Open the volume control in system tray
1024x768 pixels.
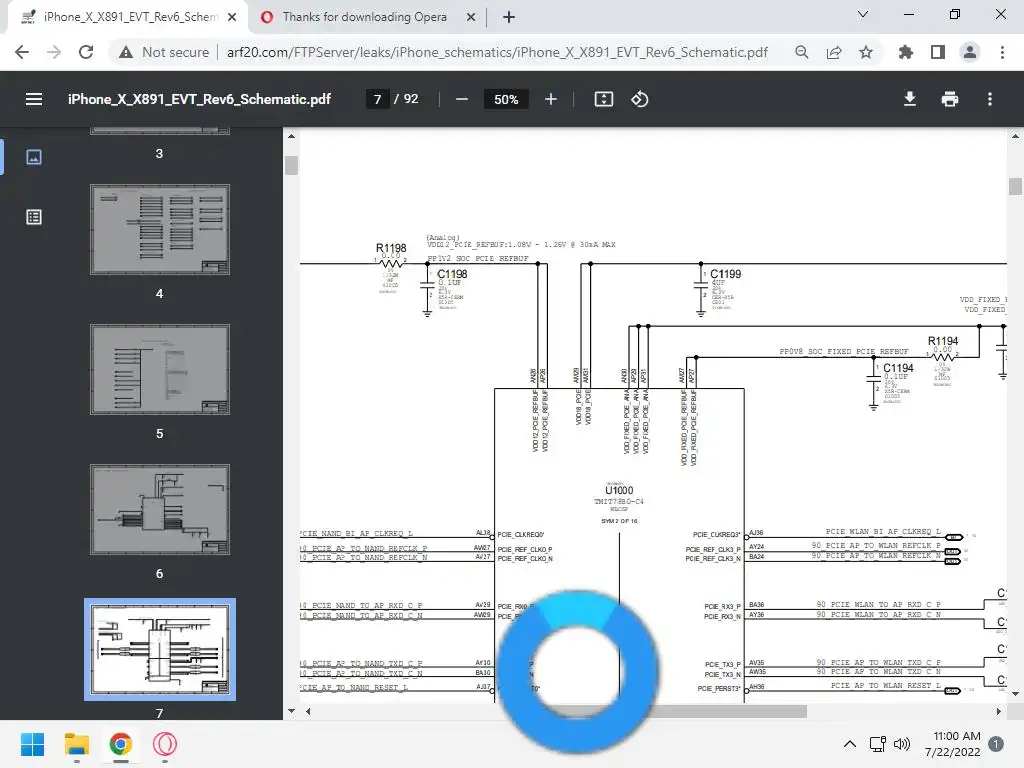click(902, 744)
